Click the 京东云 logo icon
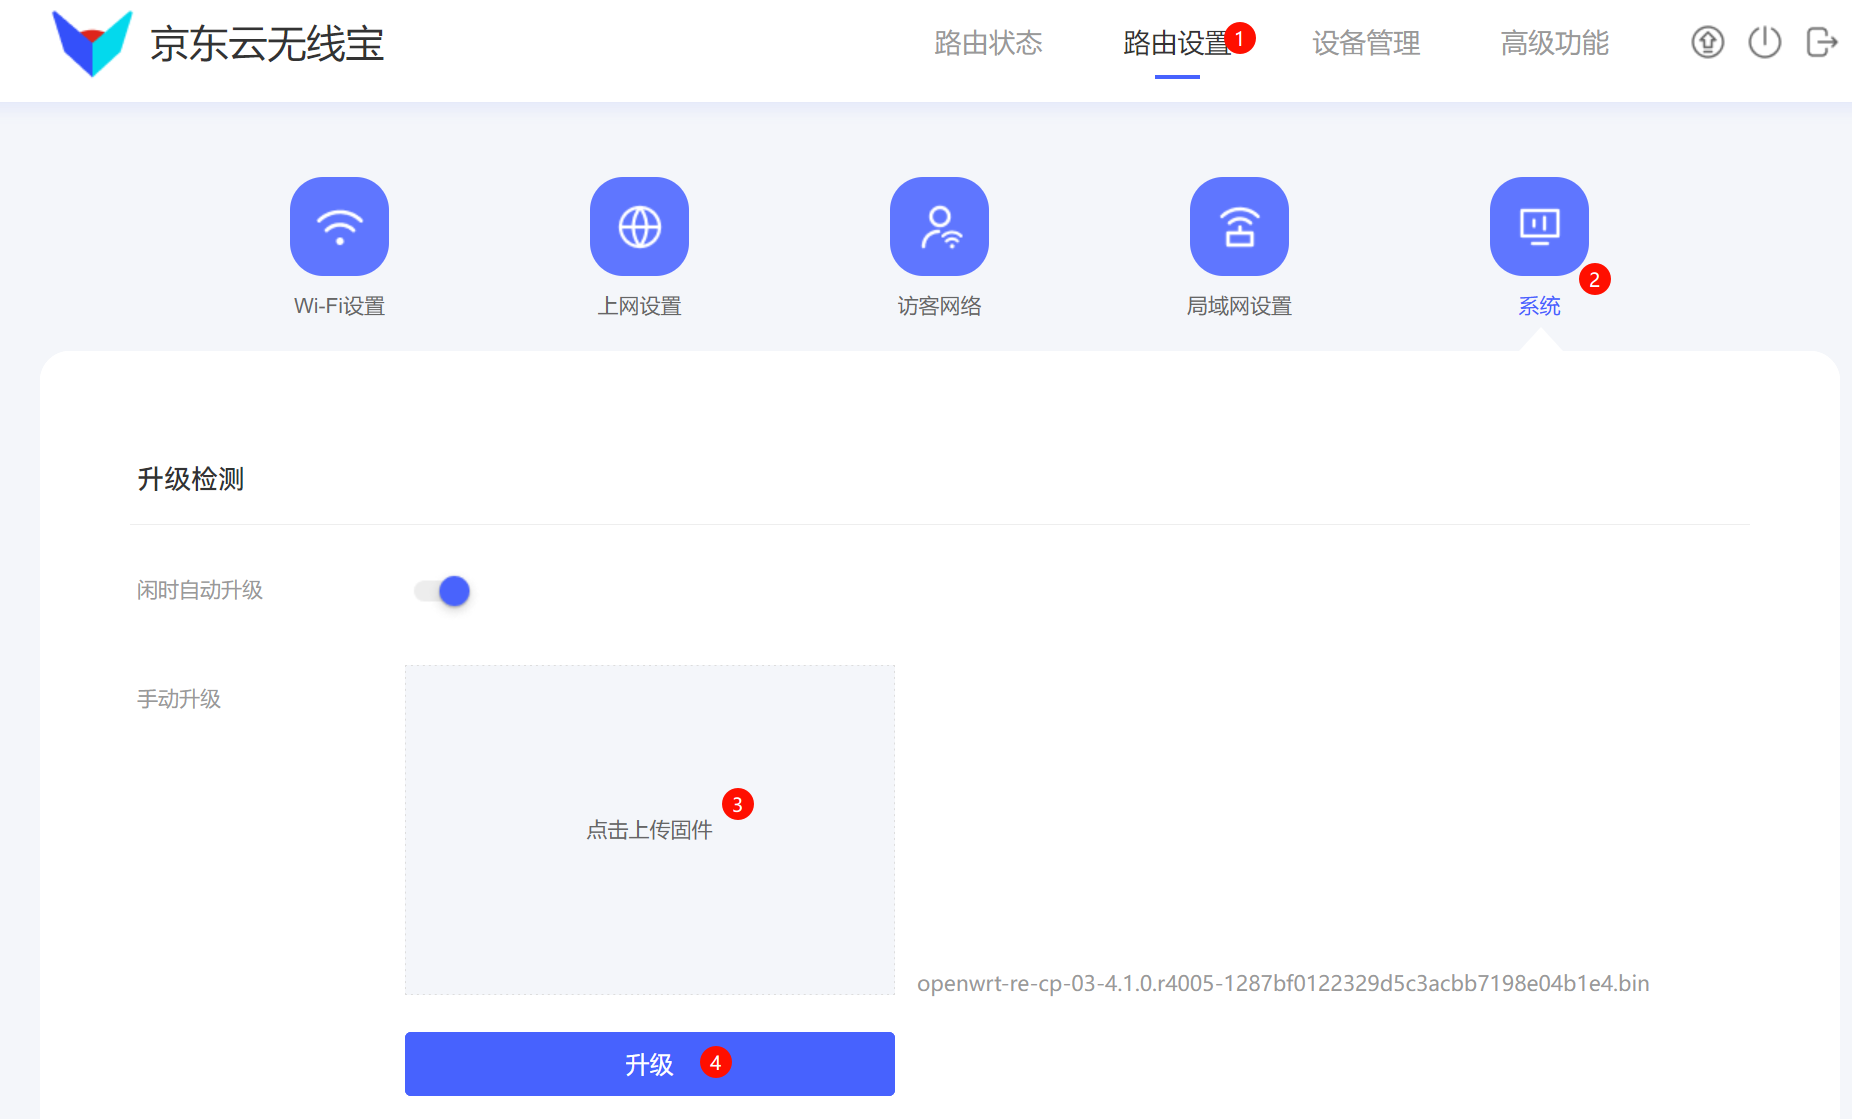The height and width of the screenshot is (1119, 1852). click(92, 43)
